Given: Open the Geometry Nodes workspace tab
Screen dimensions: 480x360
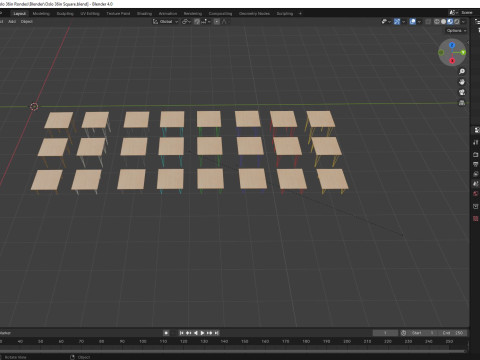Looking at the screenshot, I should [254, 14].
